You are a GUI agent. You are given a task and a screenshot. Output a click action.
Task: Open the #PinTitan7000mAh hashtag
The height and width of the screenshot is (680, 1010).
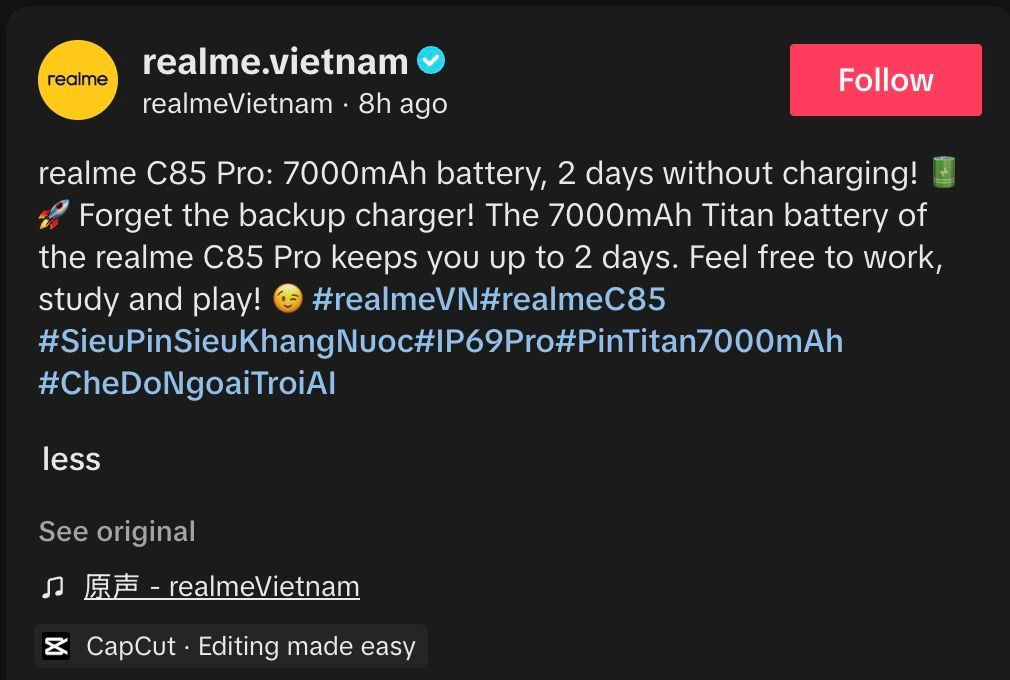tap(700, 341)
